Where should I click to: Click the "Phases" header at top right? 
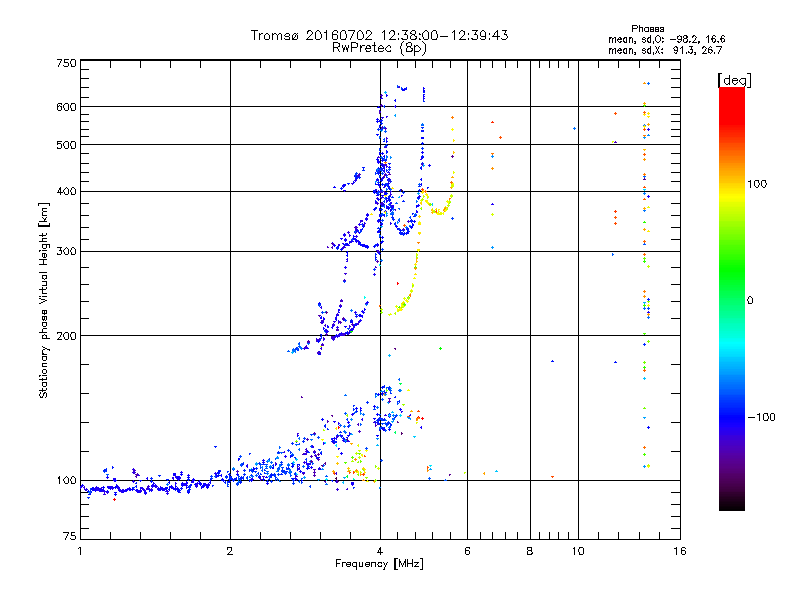[647, 29]
